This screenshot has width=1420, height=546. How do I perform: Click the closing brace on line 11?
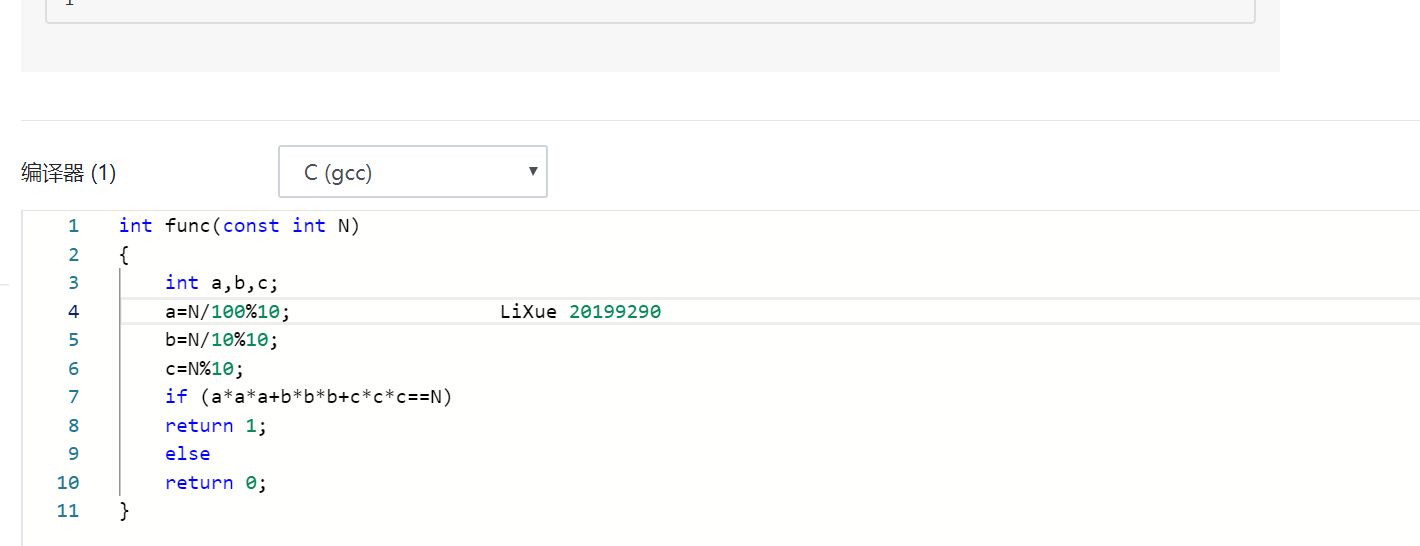tap(124, 511)
